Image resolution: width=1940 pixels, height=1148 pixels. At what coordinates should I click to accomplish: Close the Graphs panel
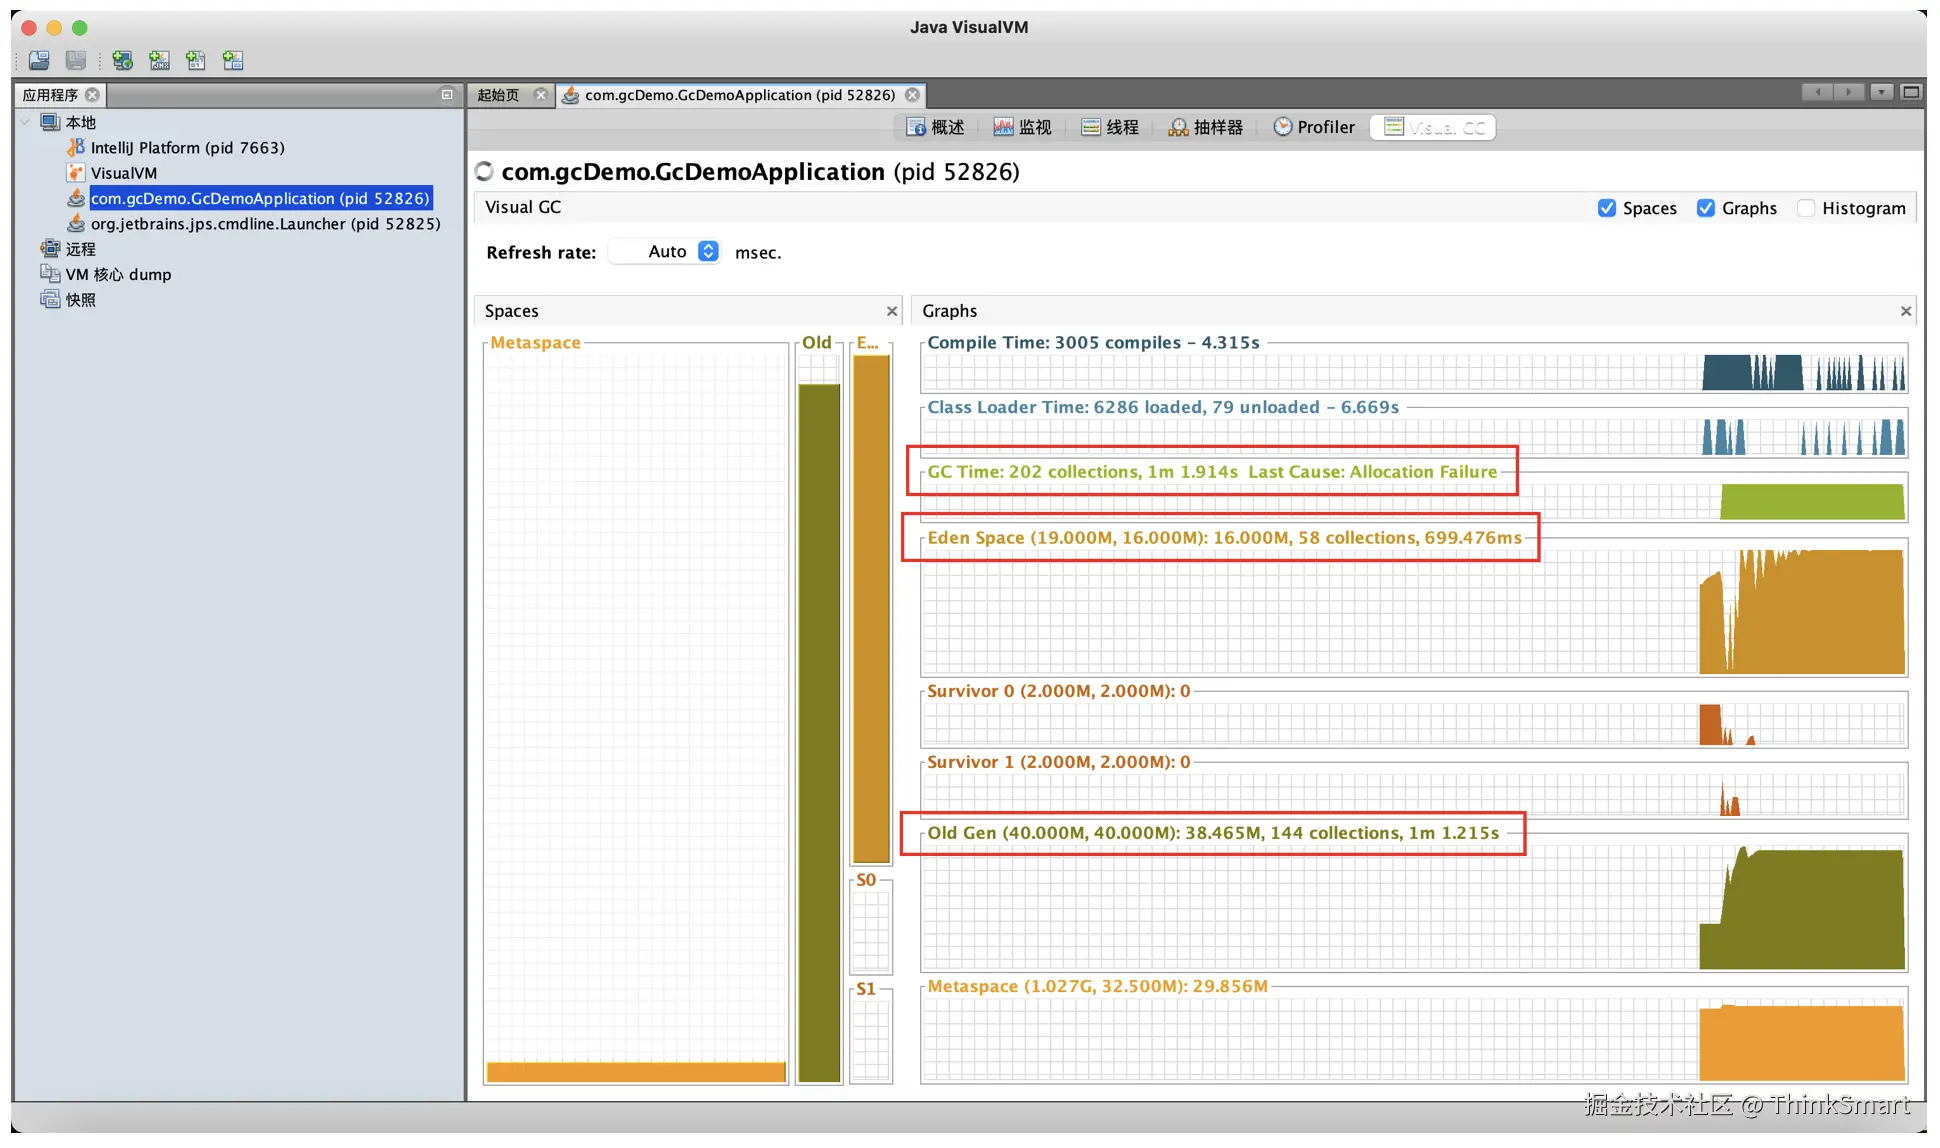point(1905,312)
